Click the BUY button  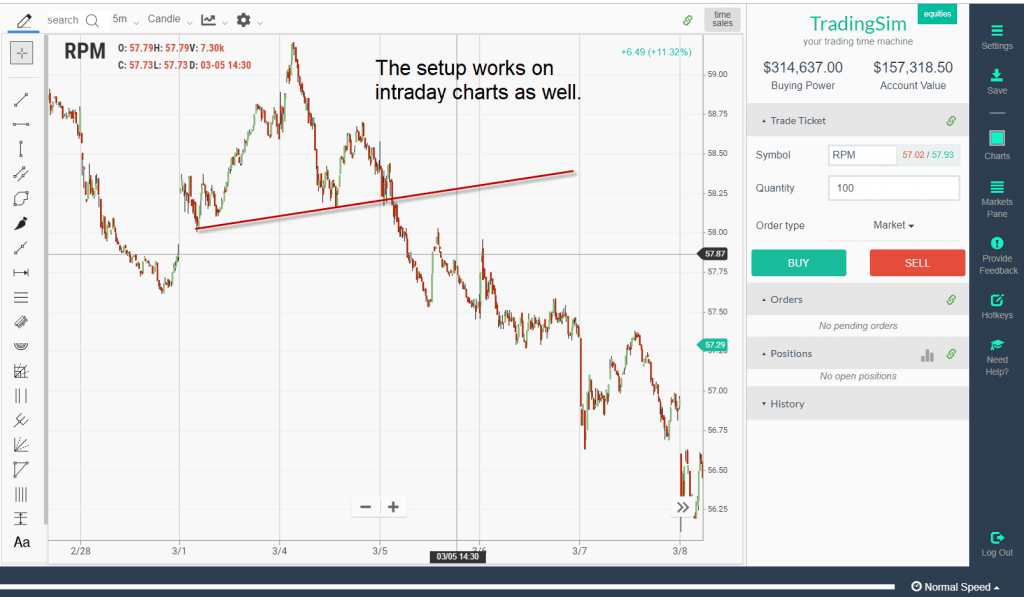coord(798,262)
